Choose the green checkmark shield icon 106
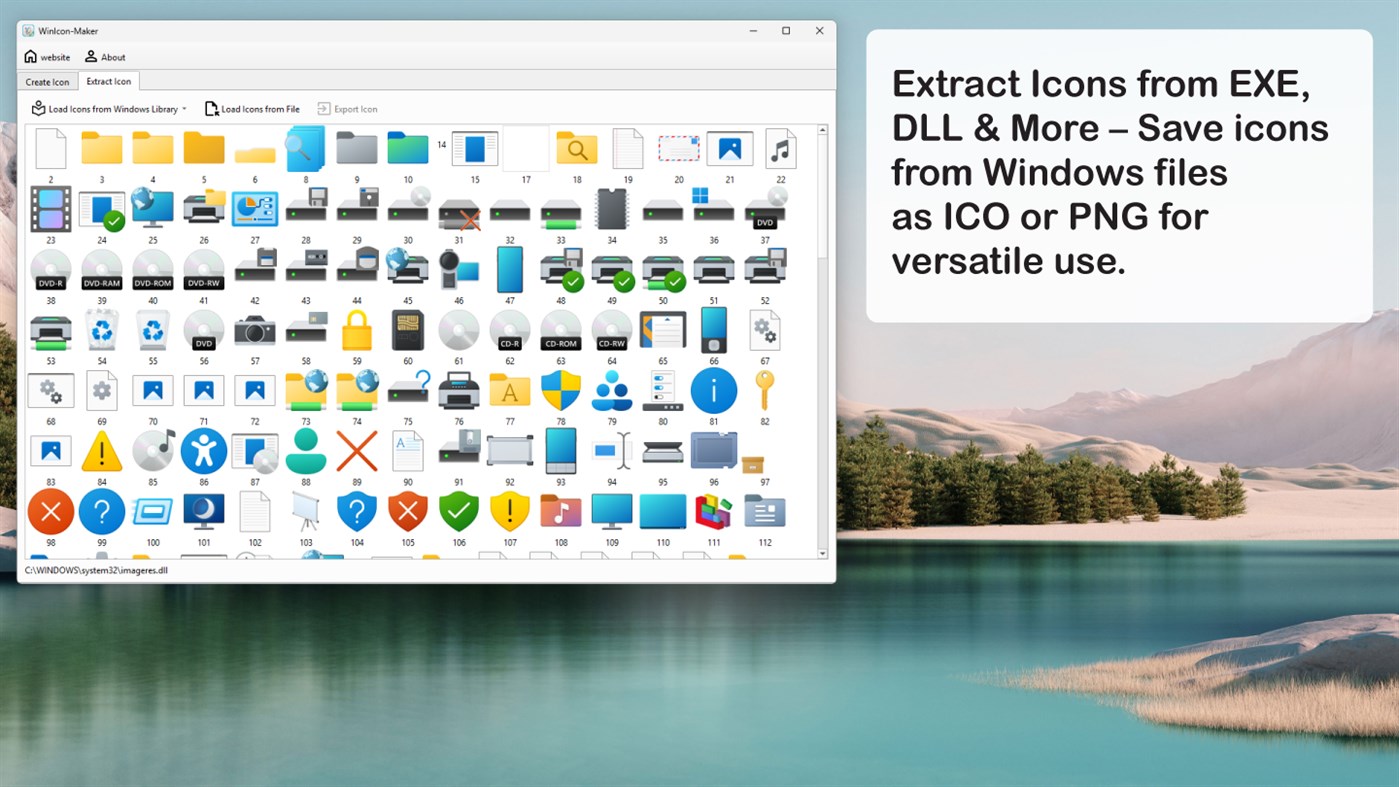1399x787 pixels. coord(459,511)
